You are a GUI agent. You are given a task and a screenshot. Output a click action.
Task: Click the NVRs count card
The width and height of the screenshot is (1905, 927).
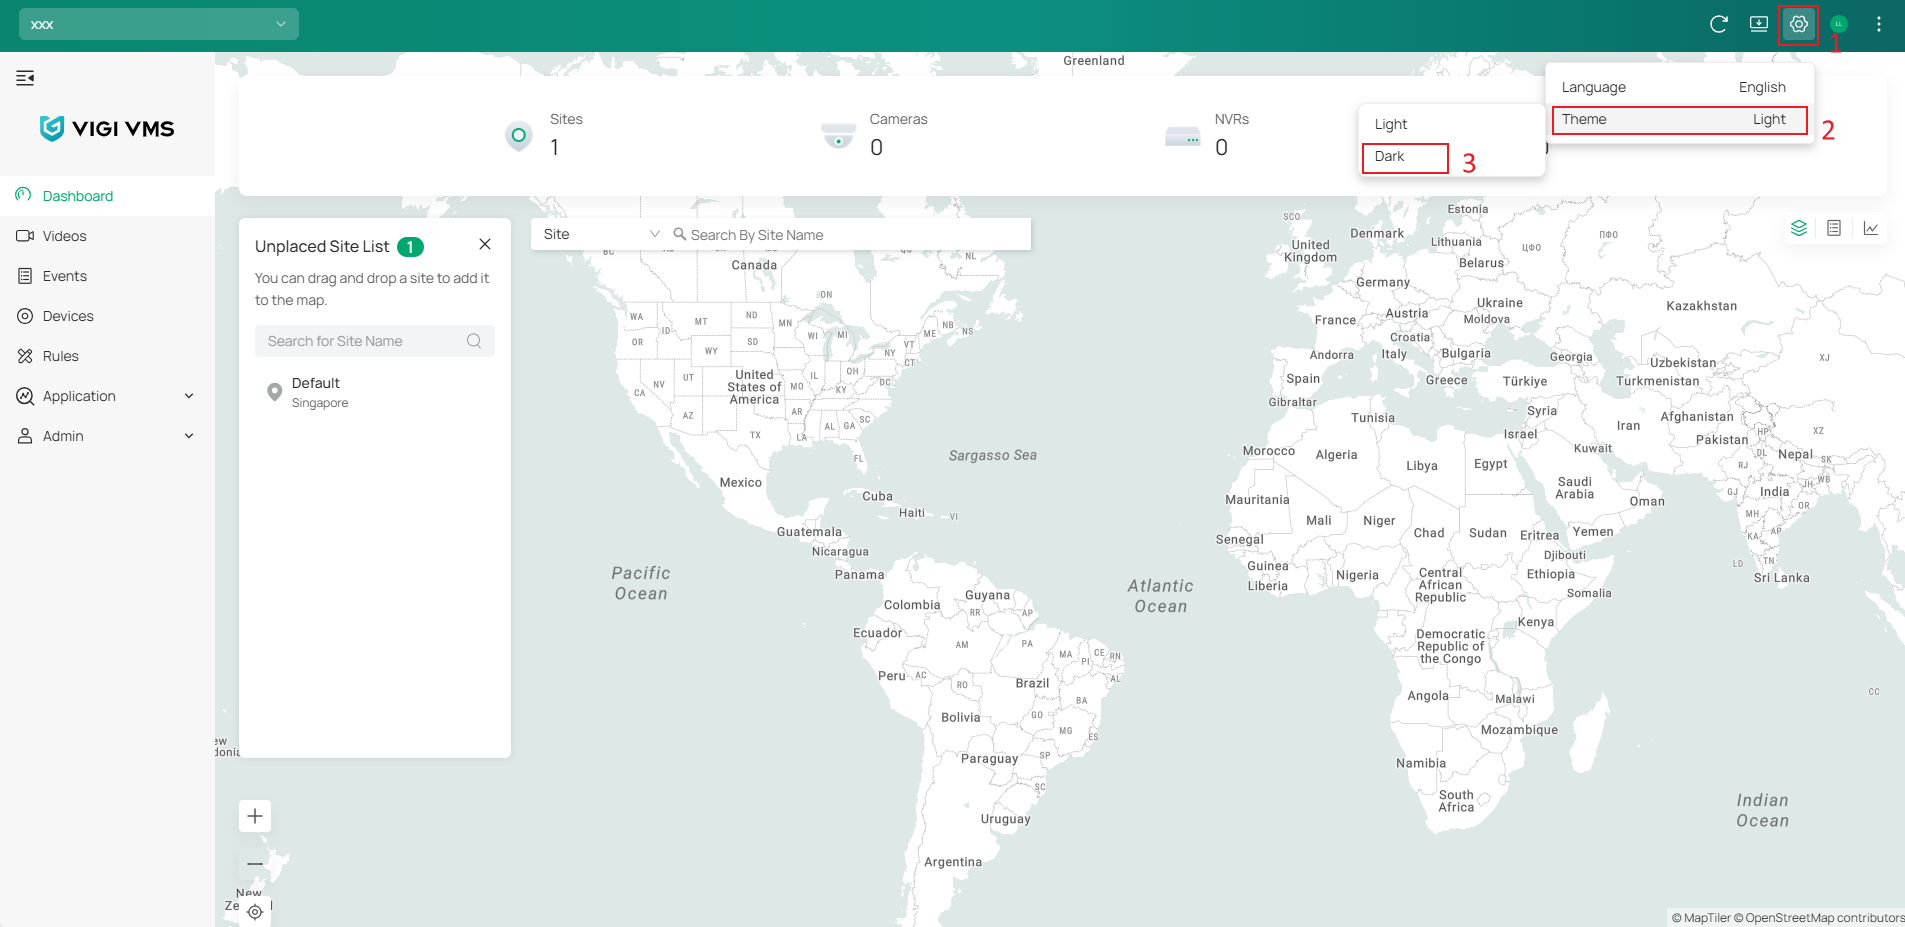click(1207, 135)
